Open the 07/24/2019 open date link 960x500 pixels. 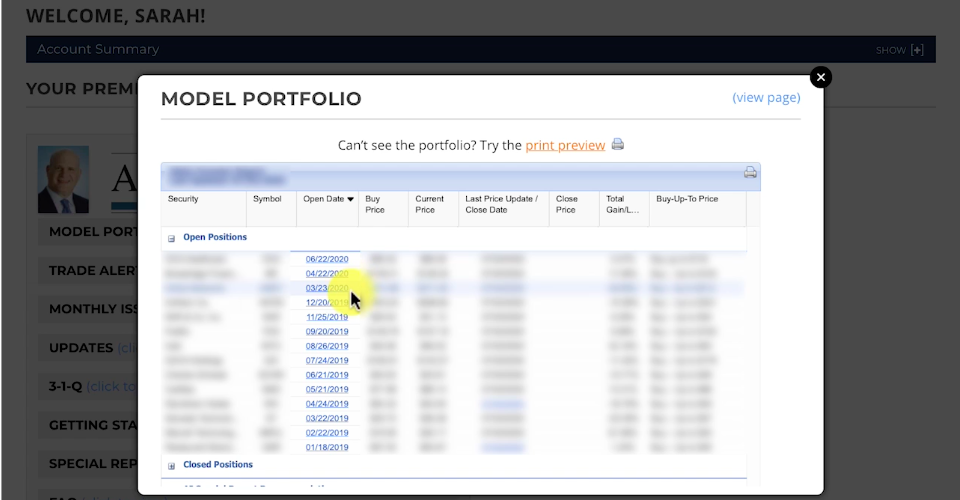pyautogui.click(x=327, y=360)
